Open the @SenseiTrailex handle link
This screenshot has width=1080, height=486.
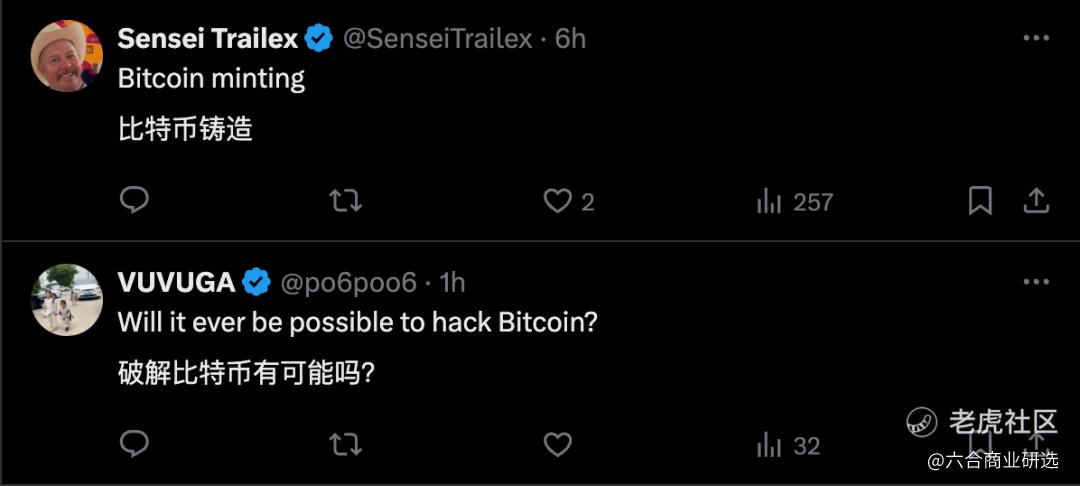pos(438,39)
